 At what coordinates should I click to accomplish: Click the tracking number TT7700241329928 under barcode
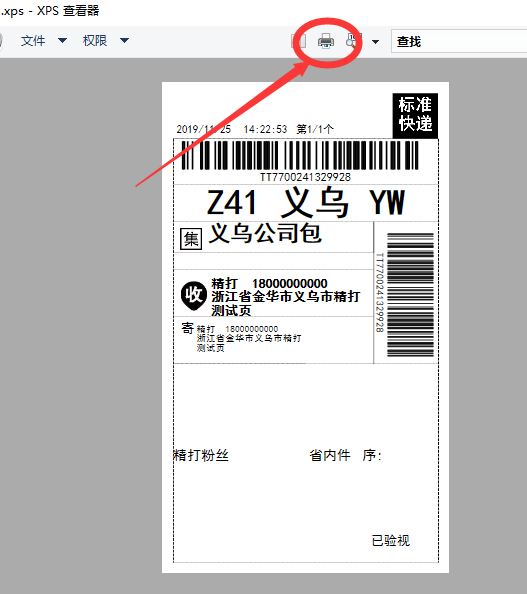point(305,177)
